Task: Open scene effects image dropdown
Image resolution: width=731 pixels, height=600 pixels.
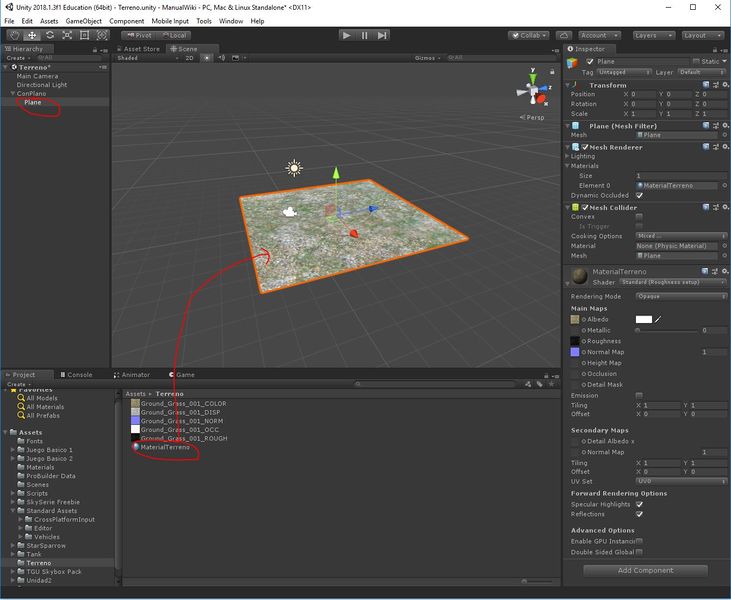Action: tap(237, 58)
